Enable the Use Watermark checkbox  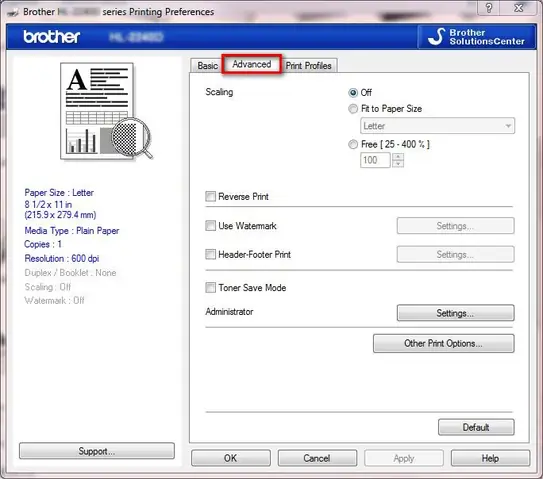(210, 226)
